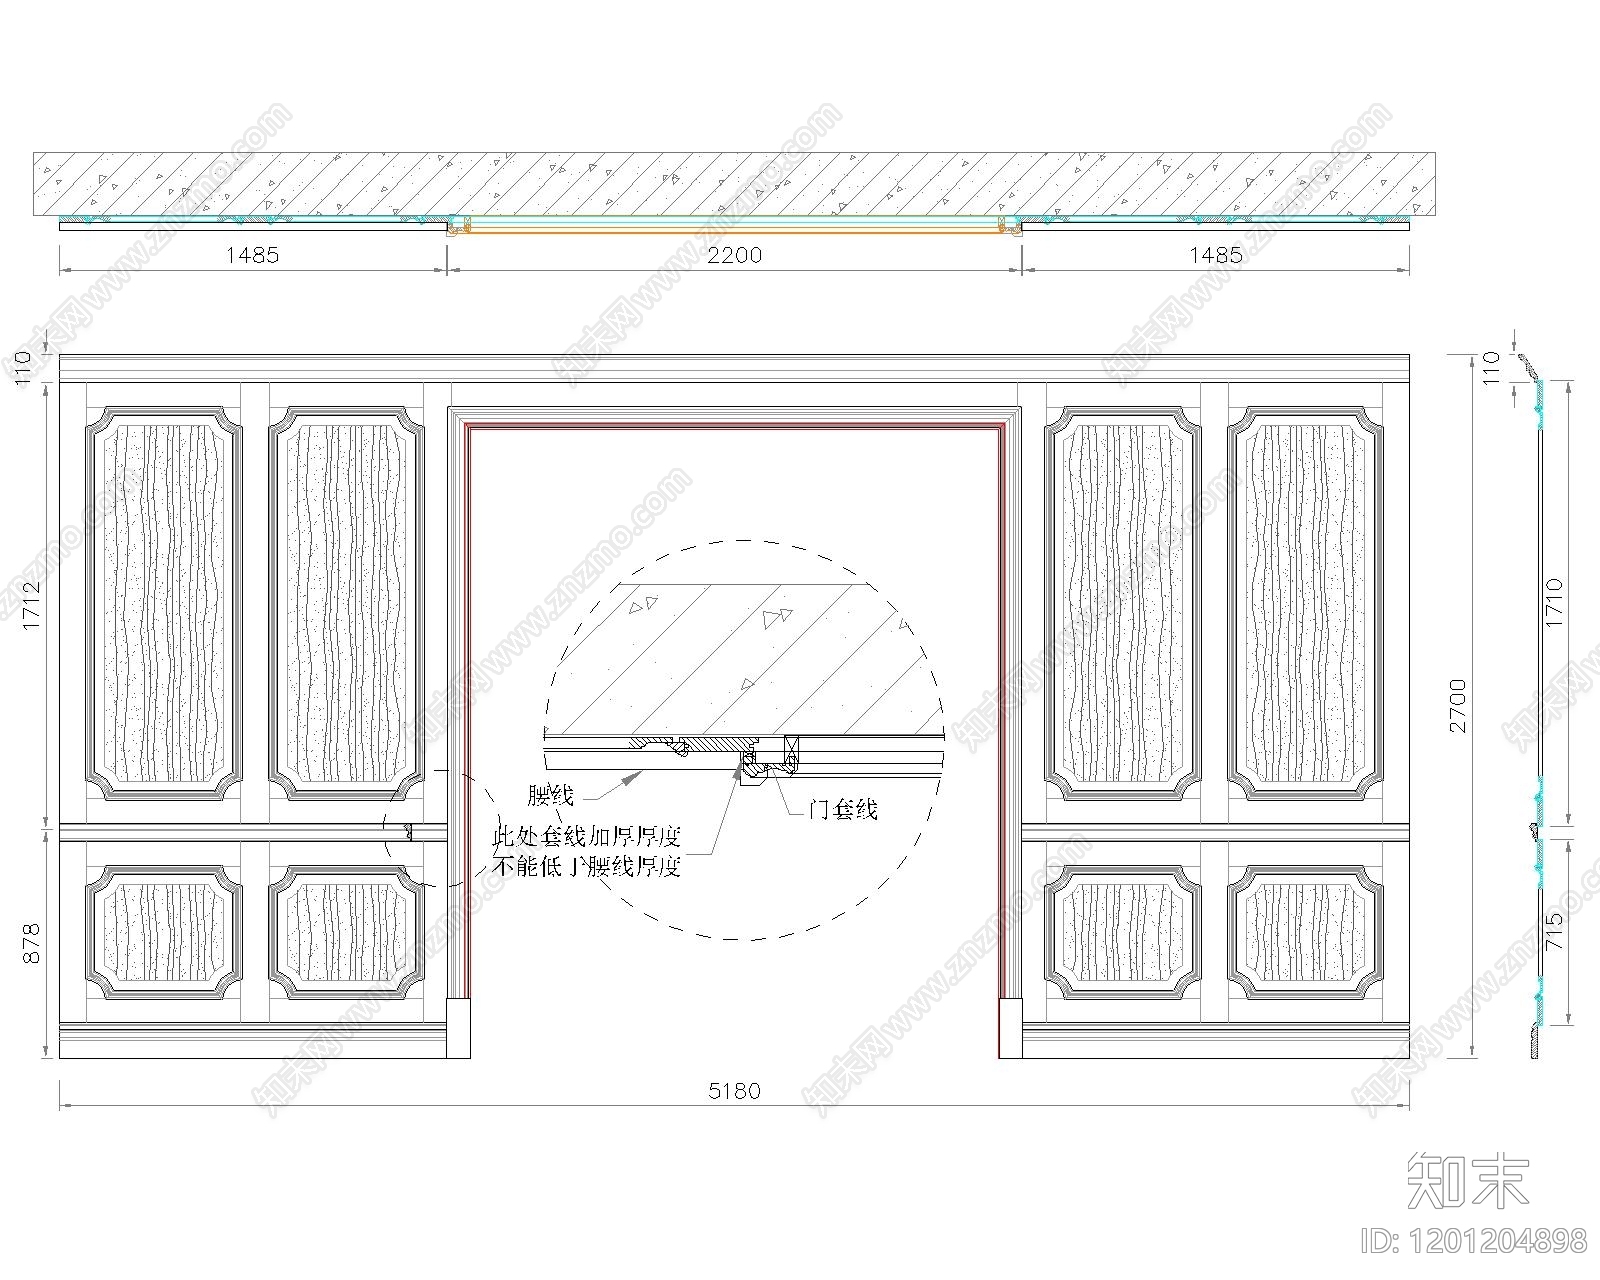The image size is (1600, 1280).
Task: Click the "不能低于腰线厚度" annotation line
Action: 587,867
